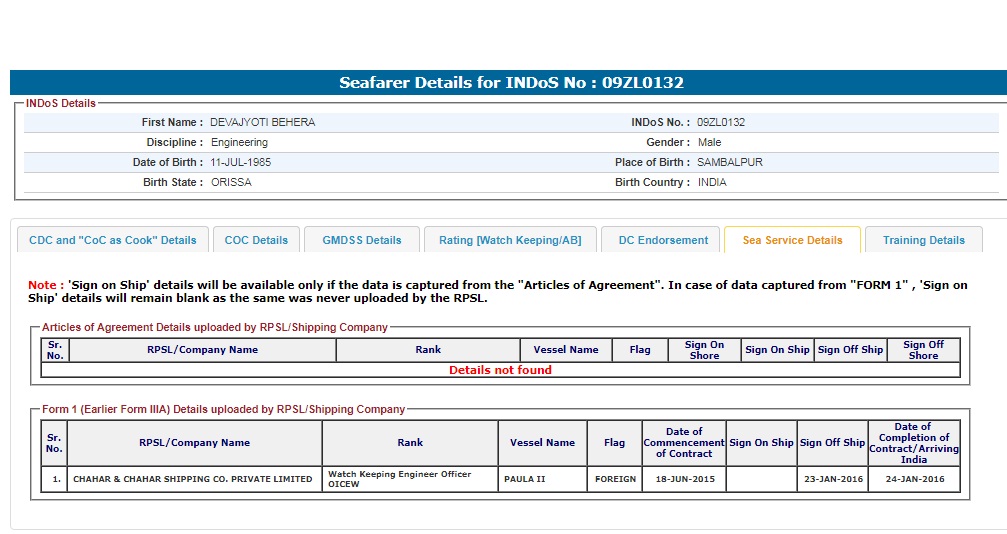Switch to the Training Details tab
The height and width of the screenshot is (534, 1007).
click(923, 240)
